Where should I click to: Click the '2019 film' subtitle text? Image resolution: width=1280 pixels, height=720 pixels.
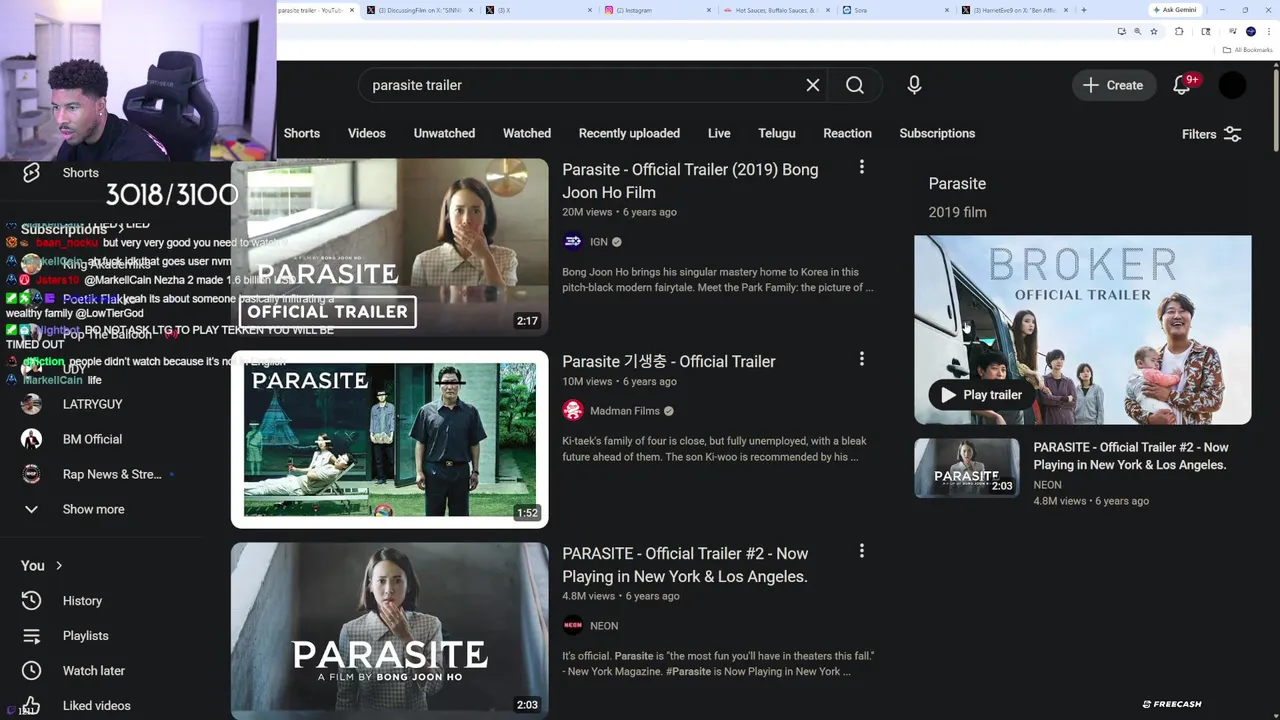coord(957,212)
